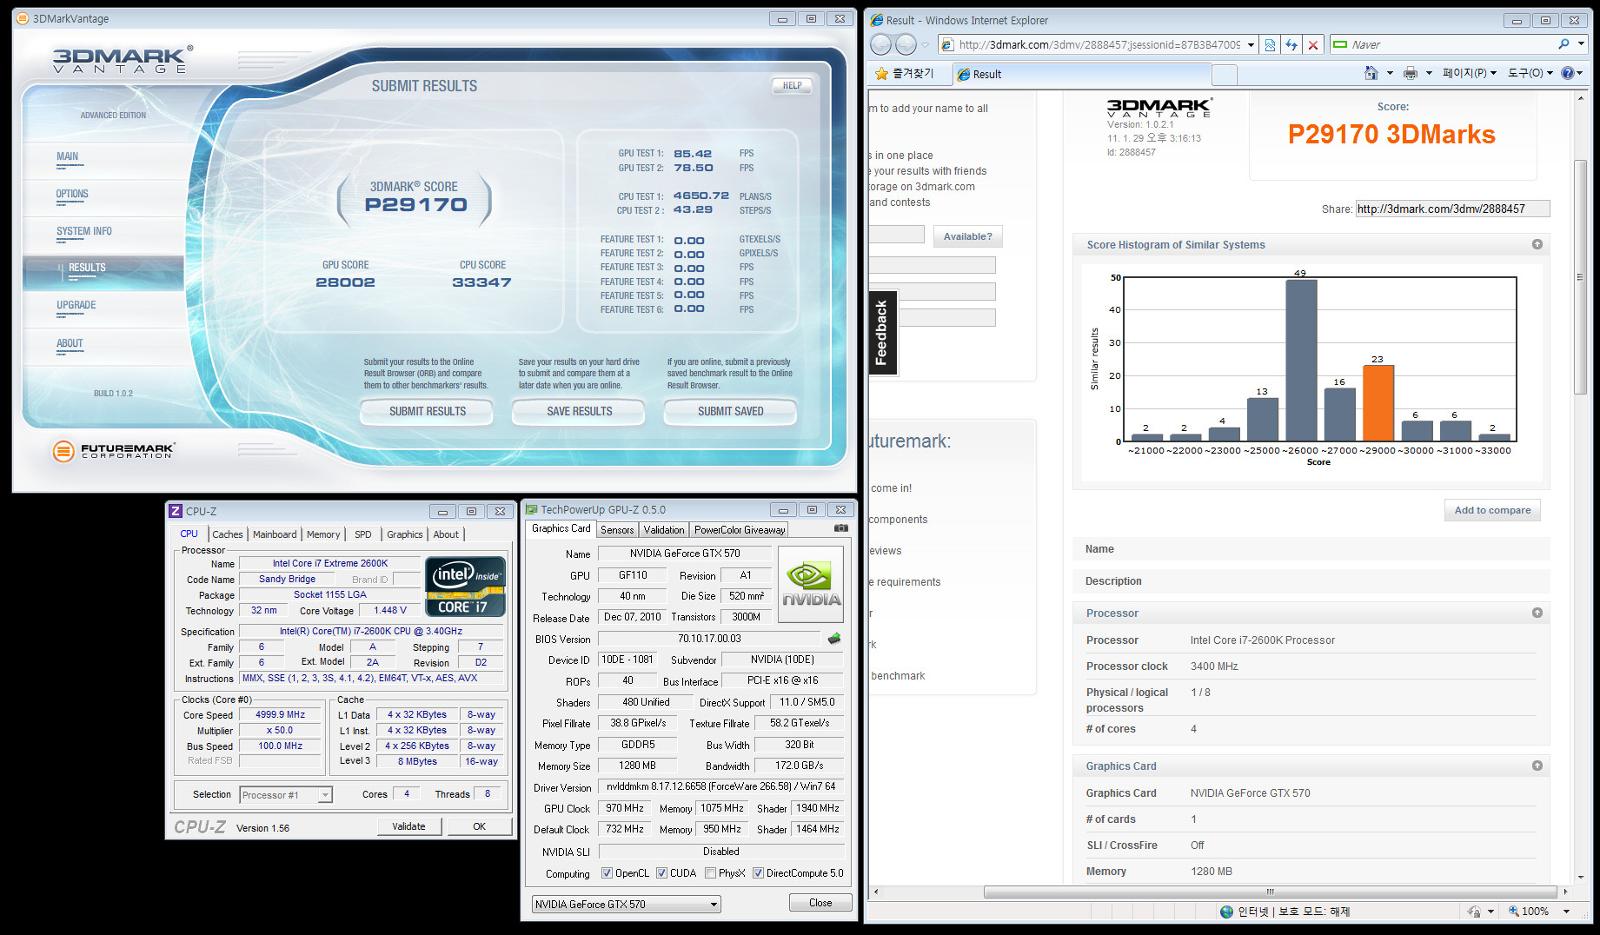Click the favorites star icon in IE
1600x935 pixels.
[881, 73]
